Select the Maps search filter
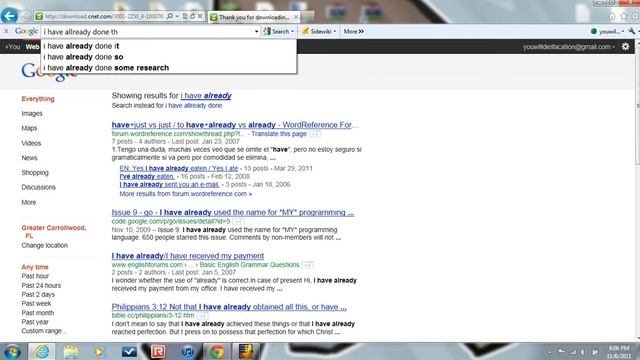Viewport: 640px width, 360px height. click(x=29, y=128)
